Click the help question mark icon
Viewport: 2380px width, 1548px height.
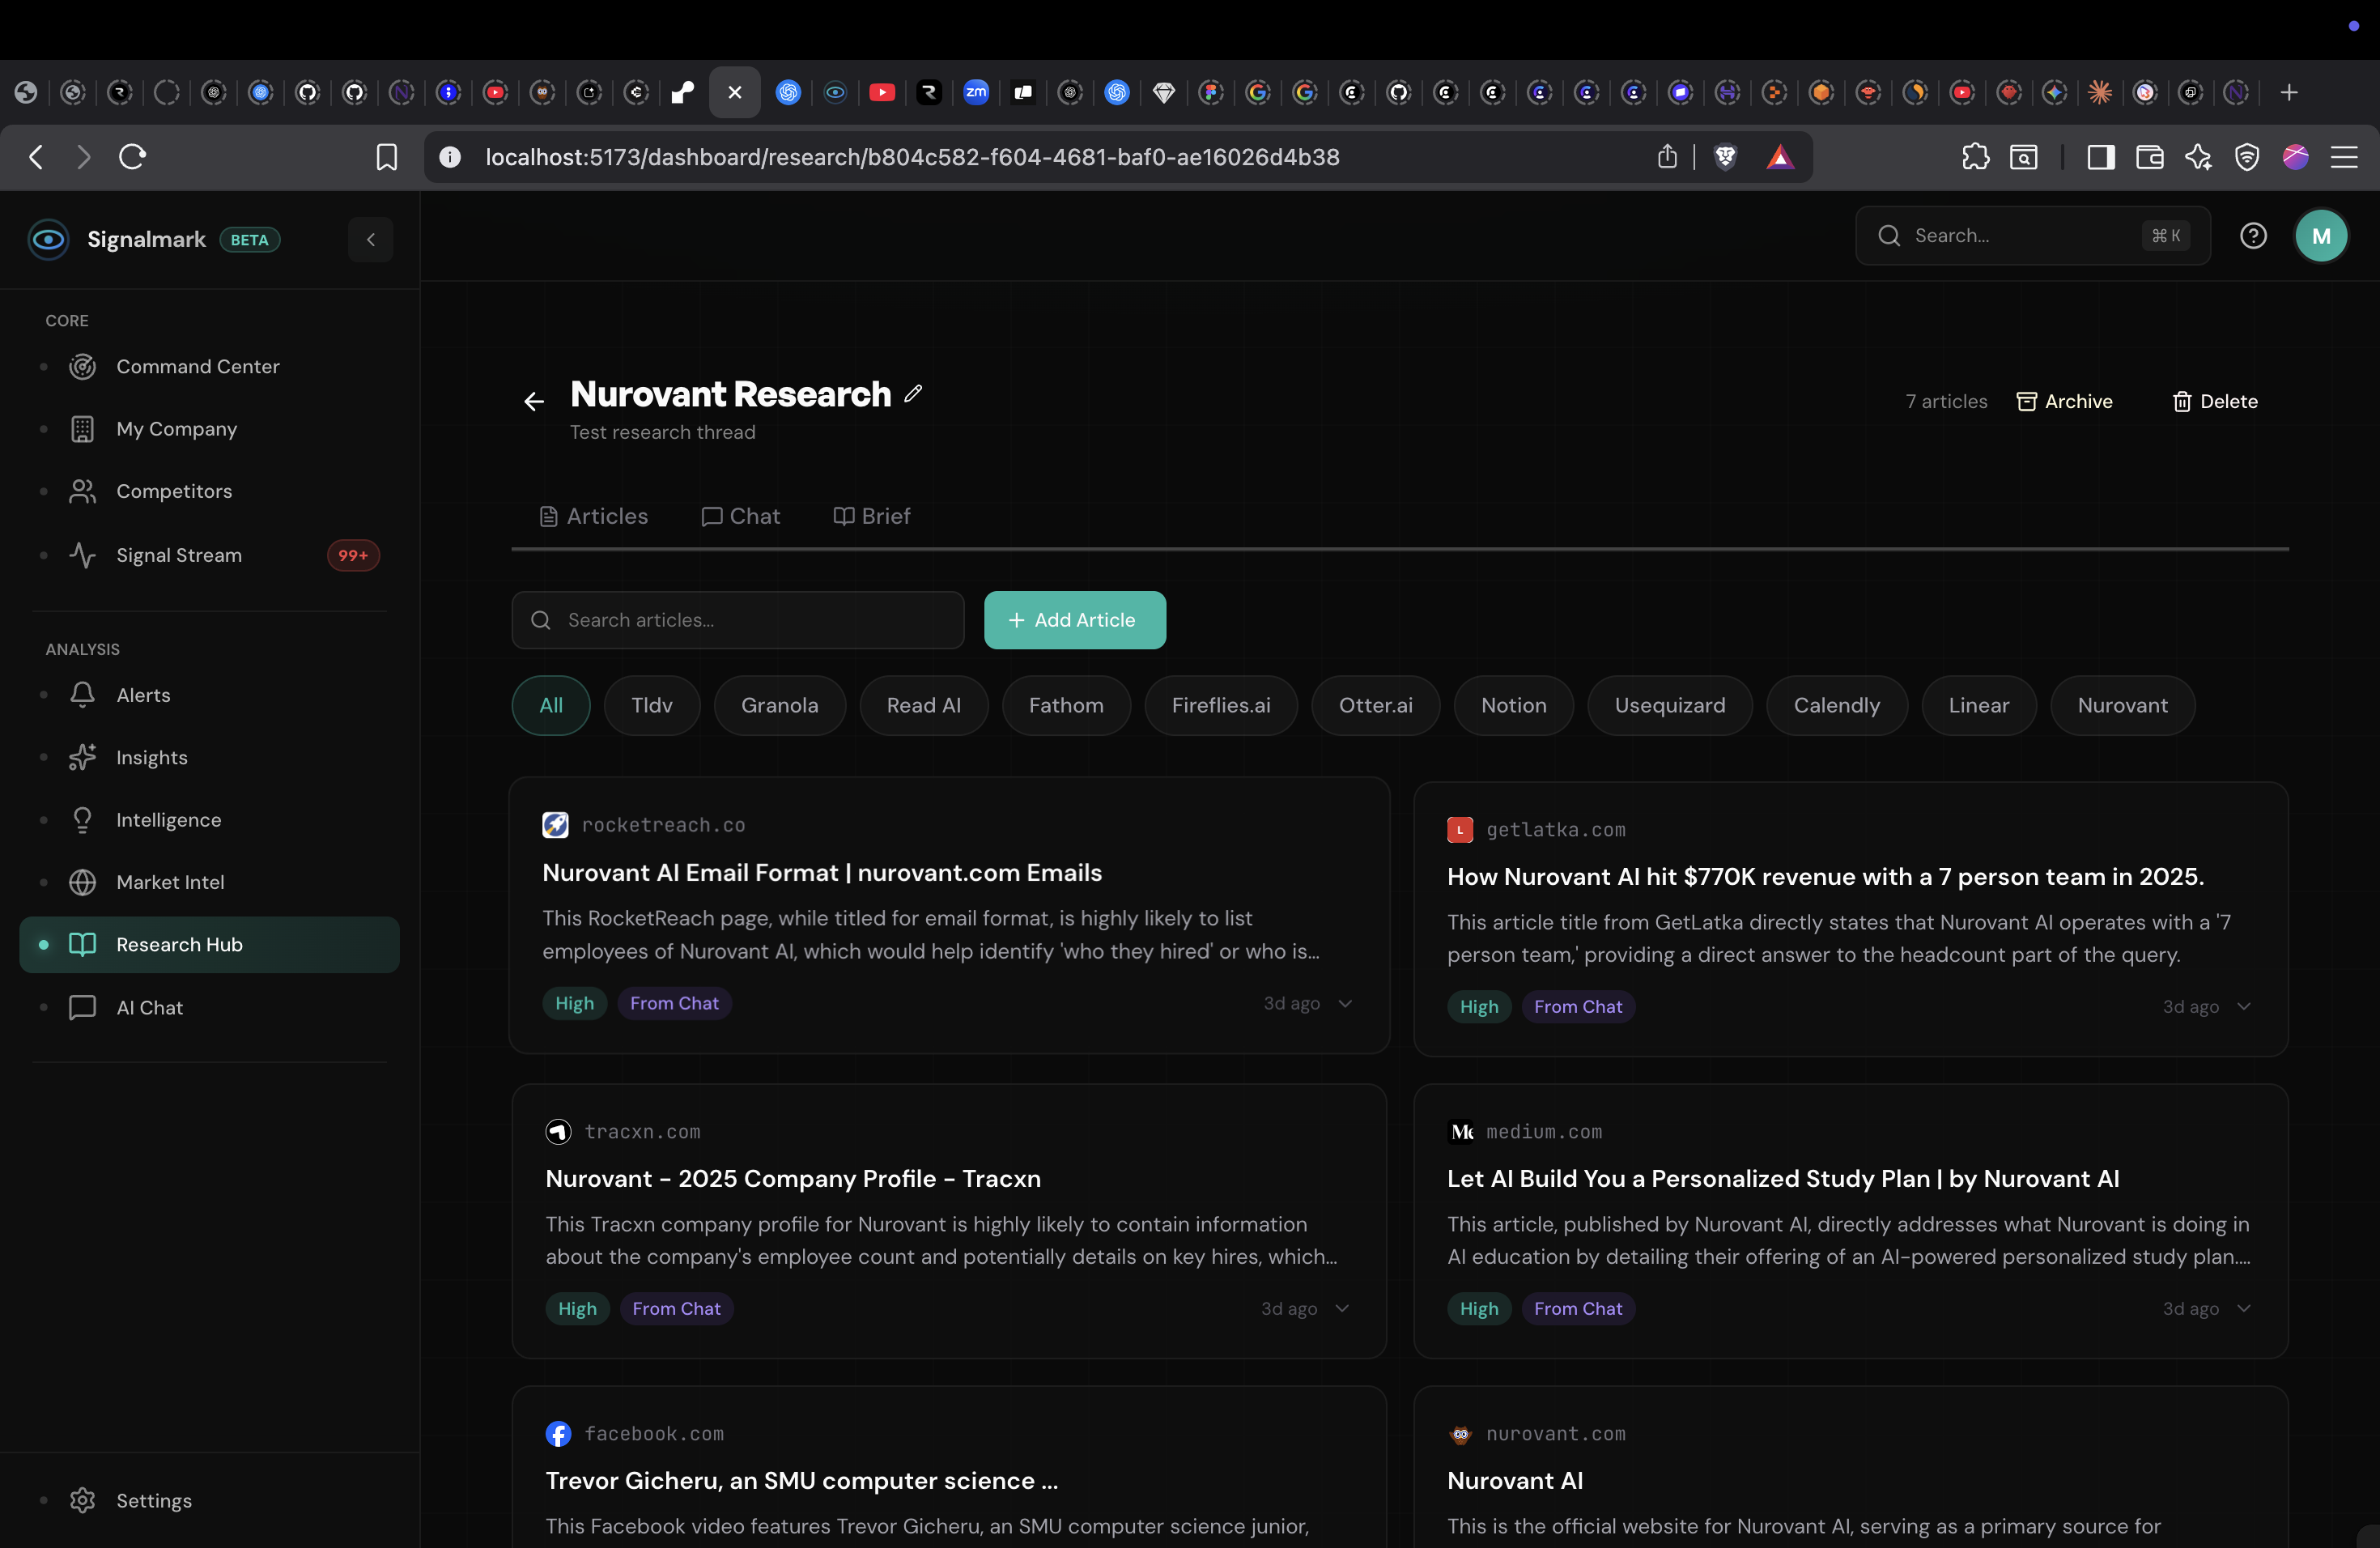pos(2253,236)
